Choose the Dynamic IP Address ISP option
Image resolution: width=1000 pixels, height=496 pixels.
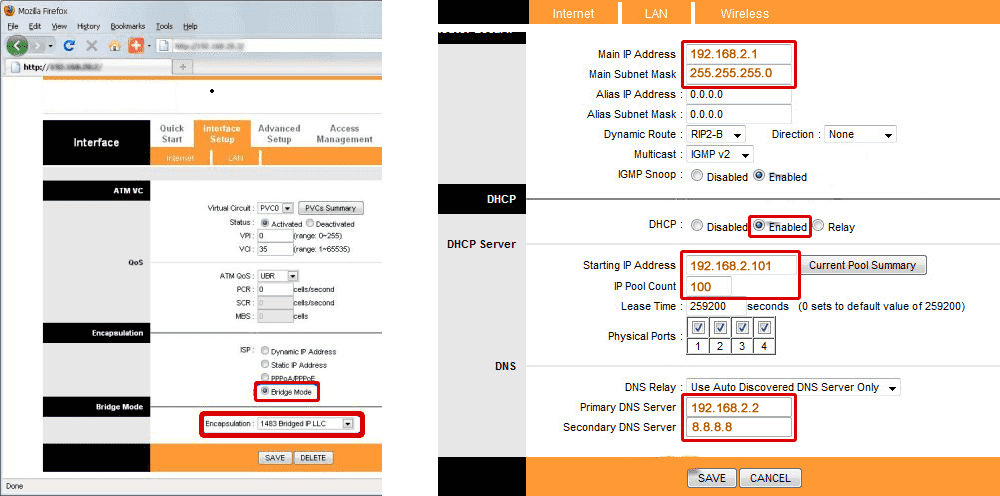click(x=265, y=351)
